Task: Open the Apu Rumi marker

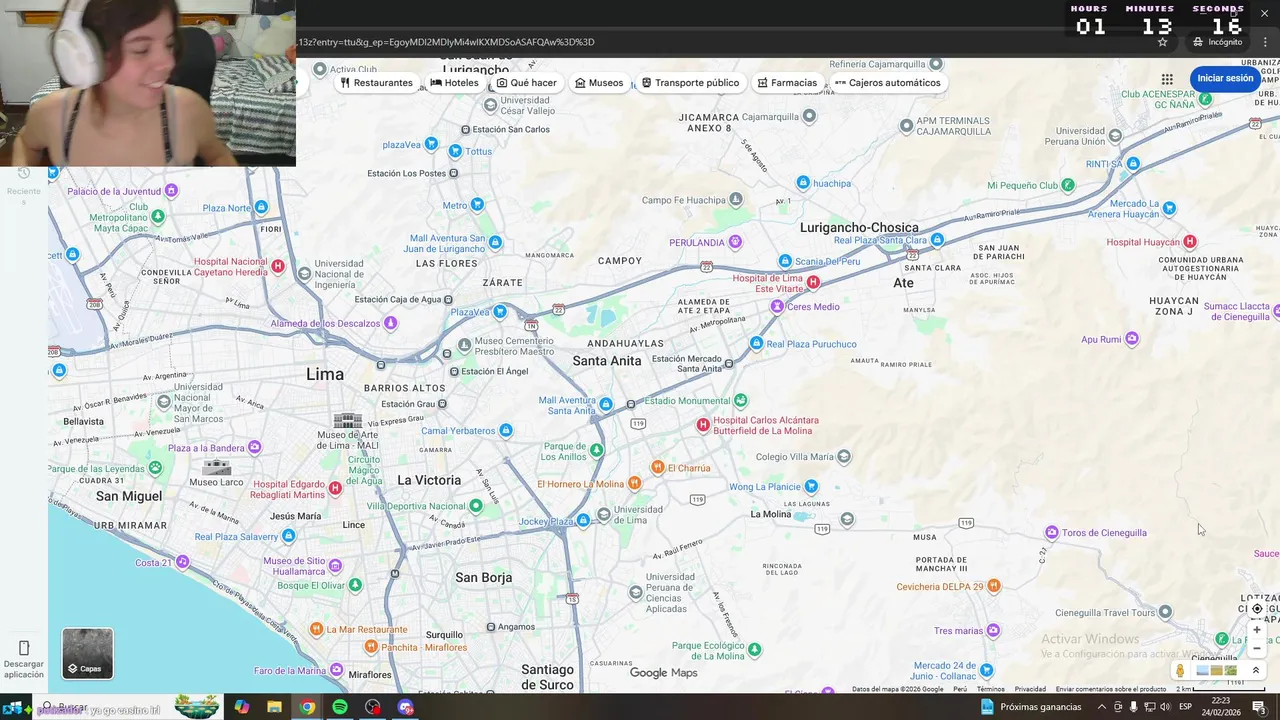Action: point(1131,339)
